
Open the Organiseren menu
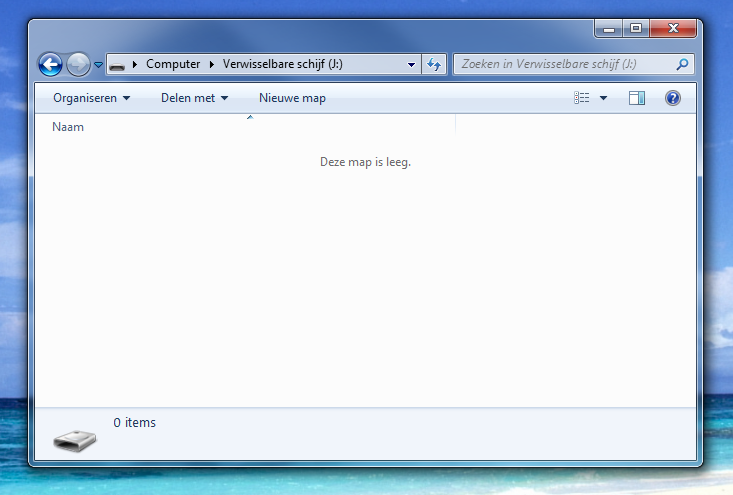pyautogui.click(x=91, y=98)
